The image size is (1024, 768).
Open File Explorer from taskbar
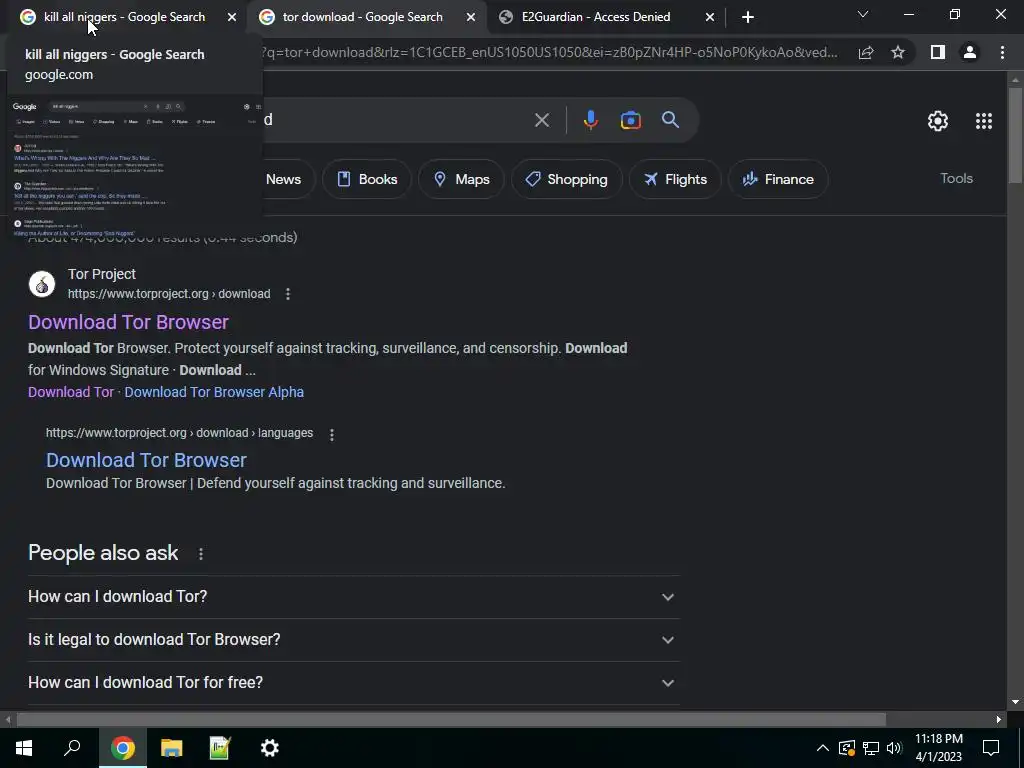click(x=172, y=748)
